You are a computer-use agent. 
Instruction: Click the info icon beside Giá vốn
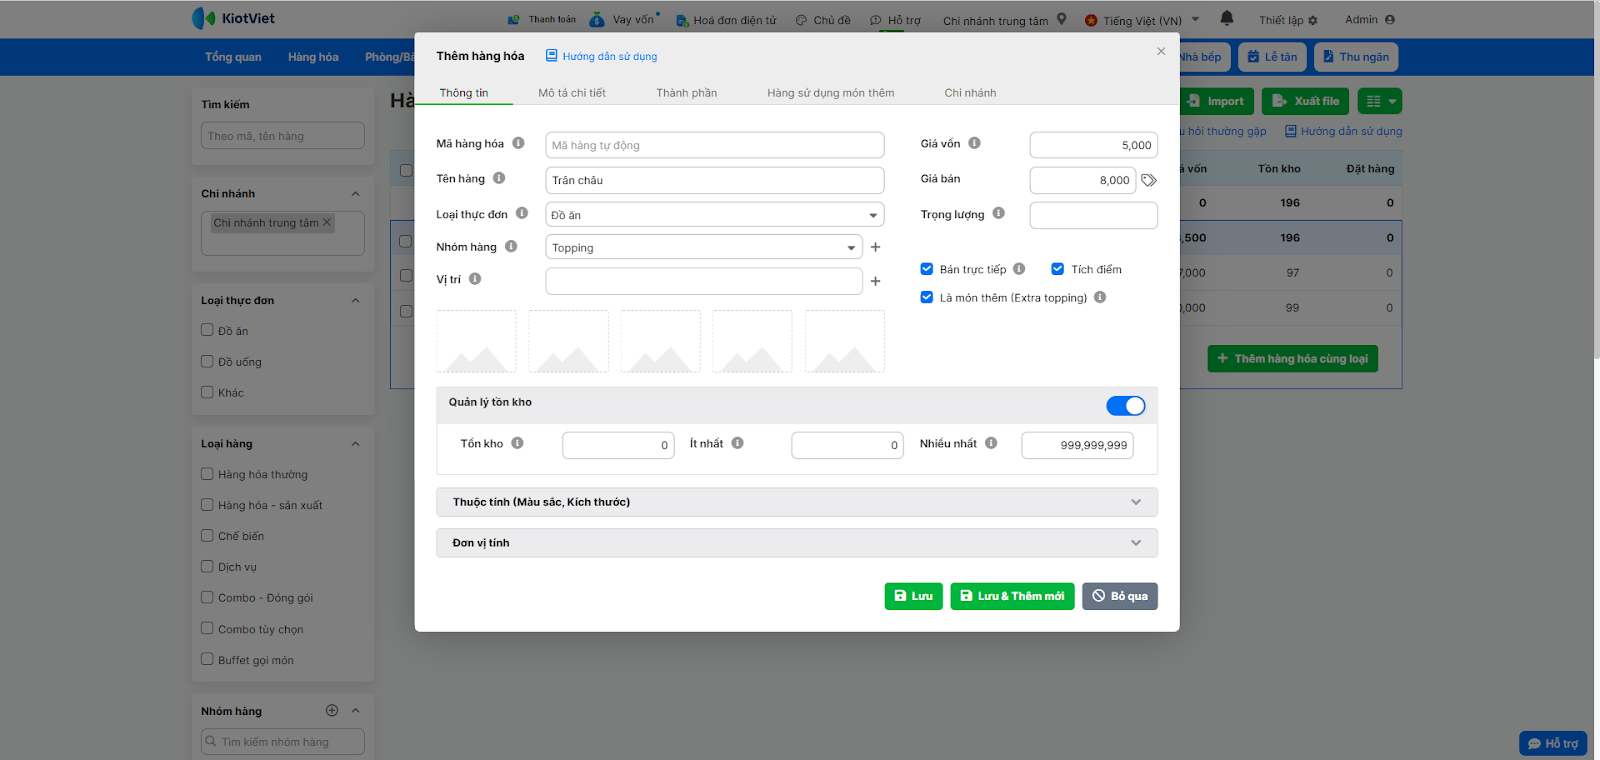(974, 143)
